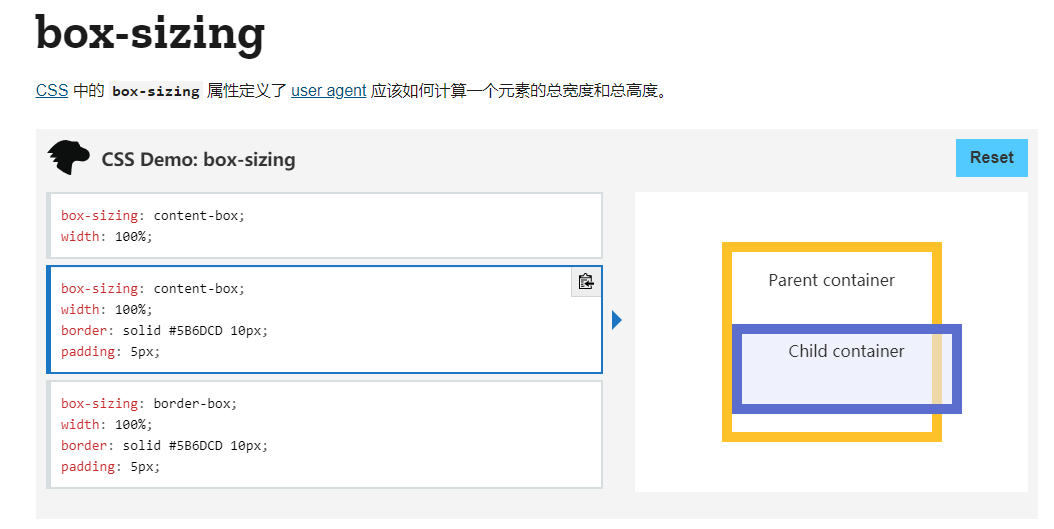Click the blue arrow beside the selected example
Image resolution: width=1054 pixels, height=529 pixels.
click(617, 320)
